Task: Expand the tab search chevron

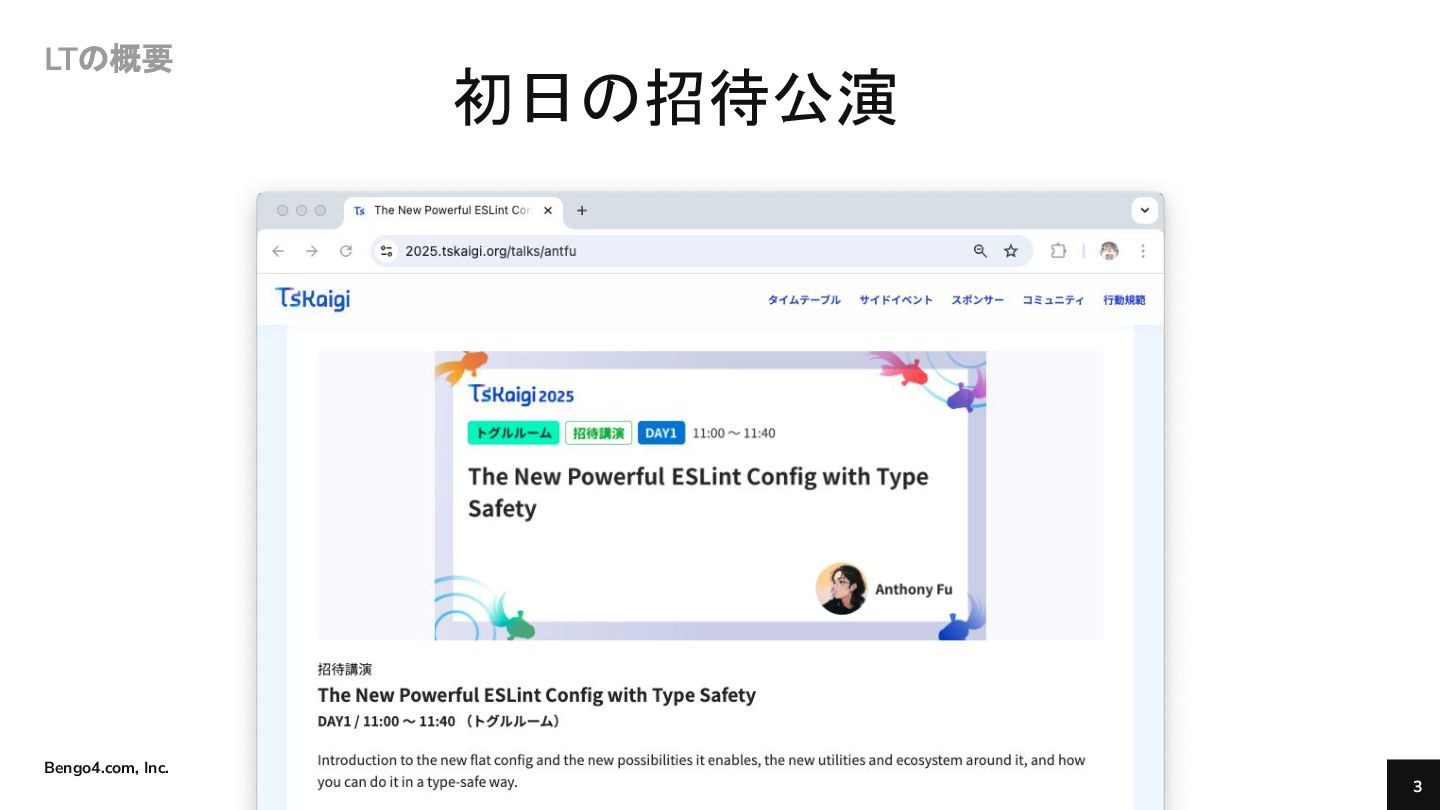Action: coord(1145,211)
